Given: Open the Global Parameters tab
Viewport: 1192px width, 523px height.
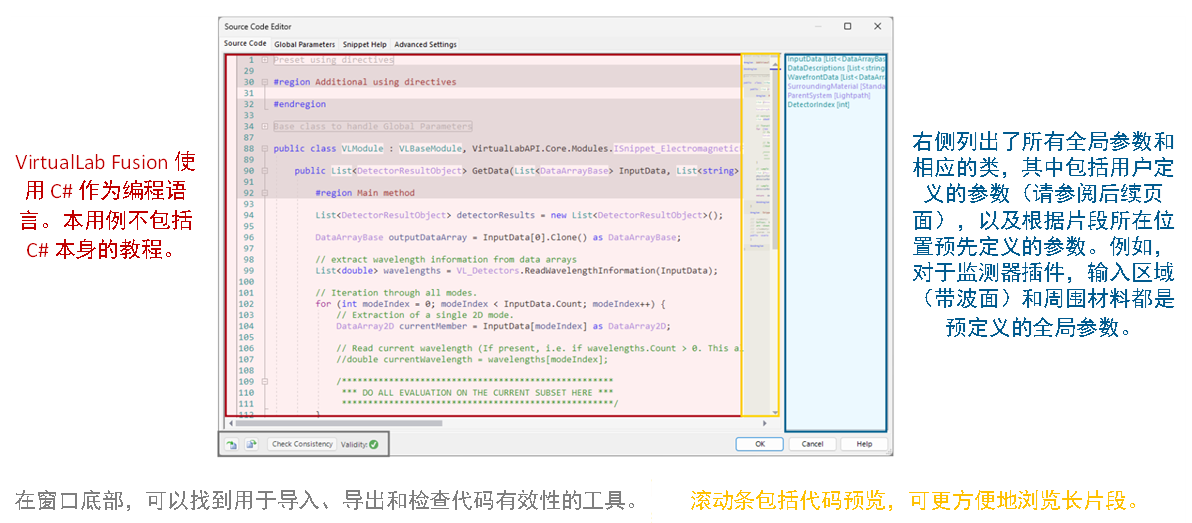Looking at the screenshot, I should [x=304, y=45].
